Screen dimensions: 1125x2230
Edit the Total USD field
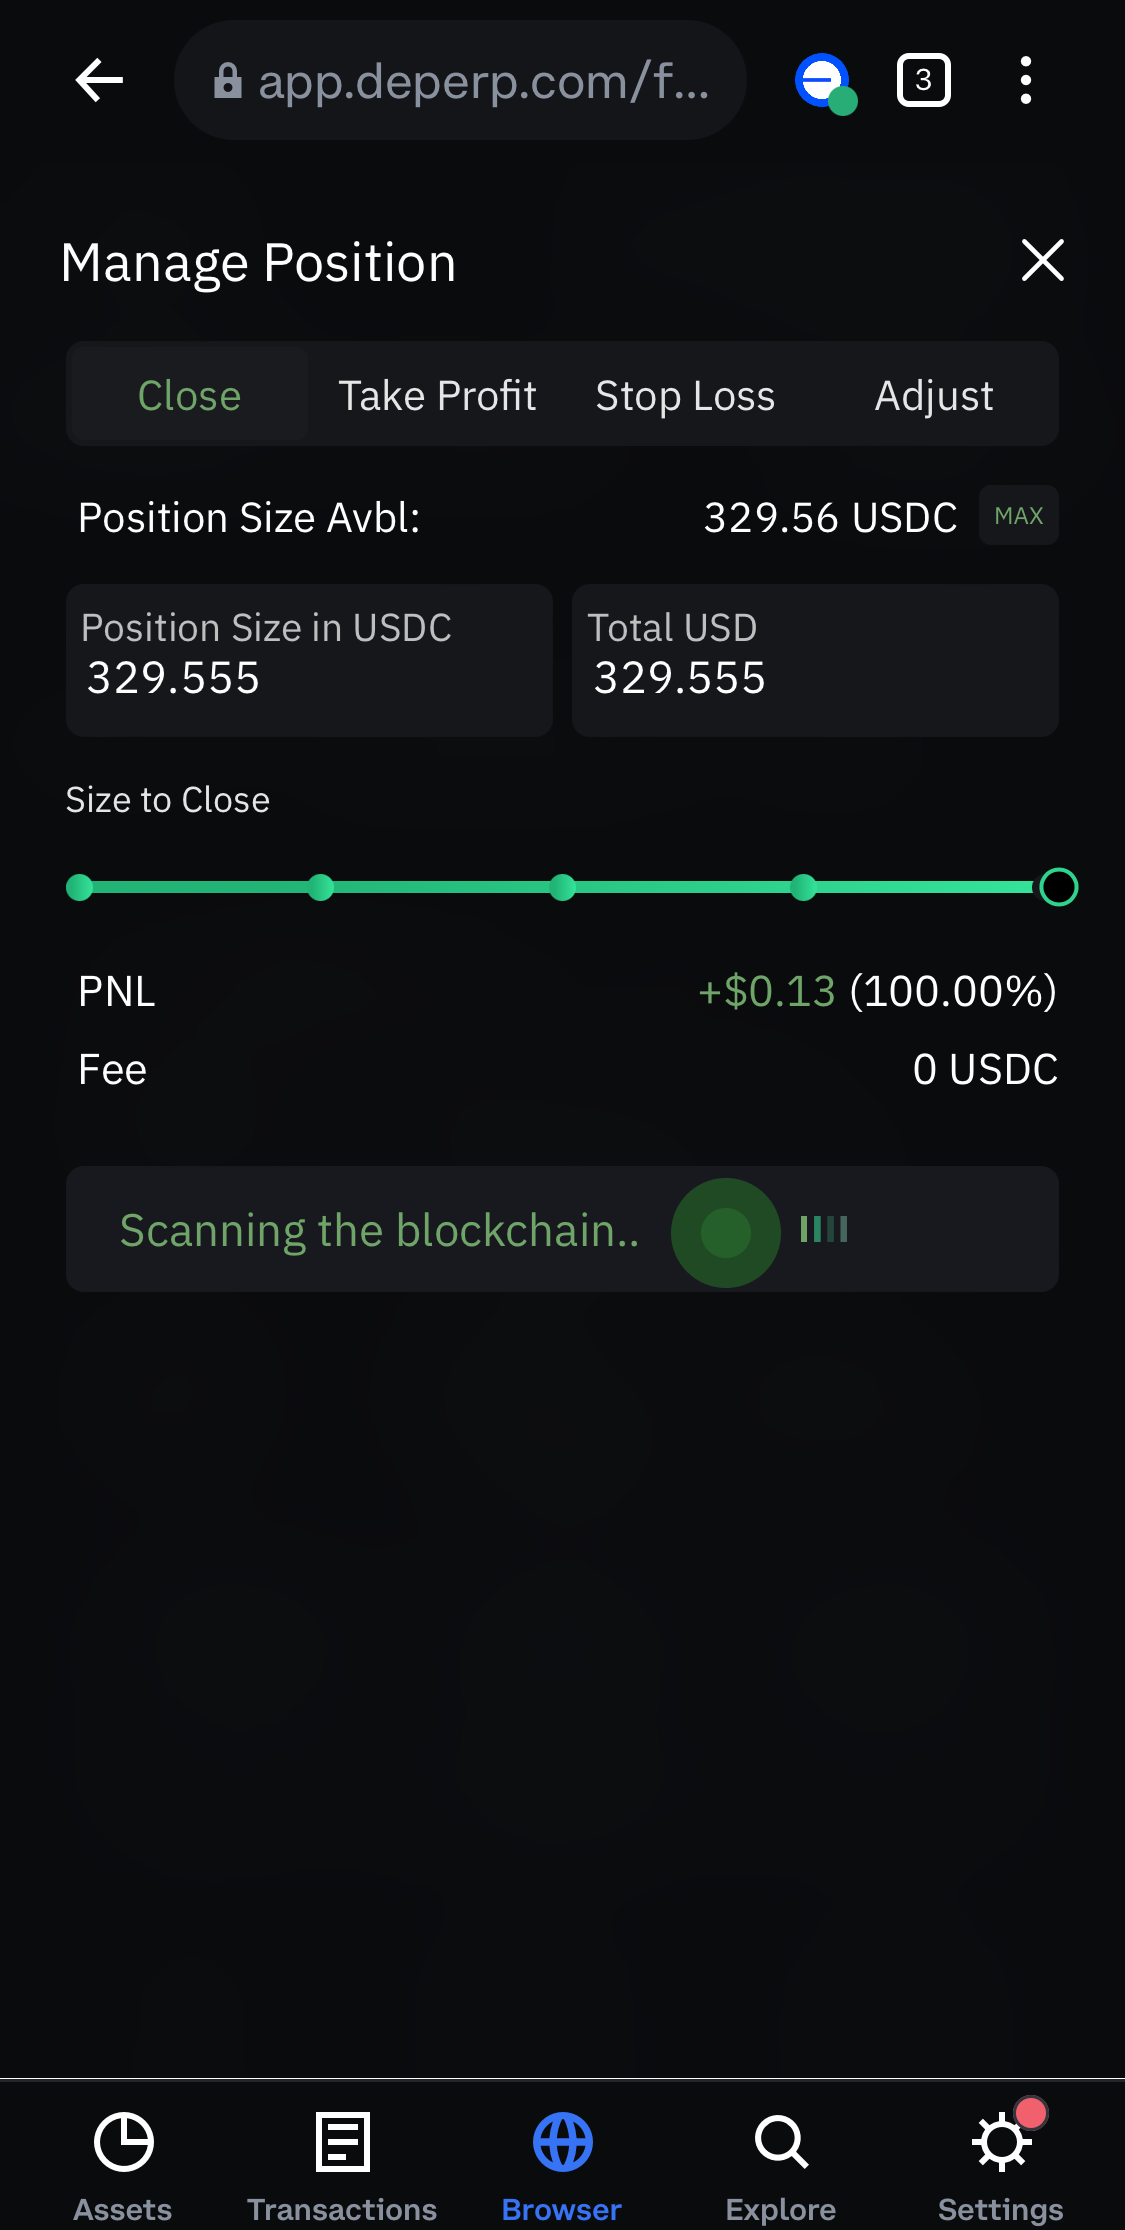815,660
